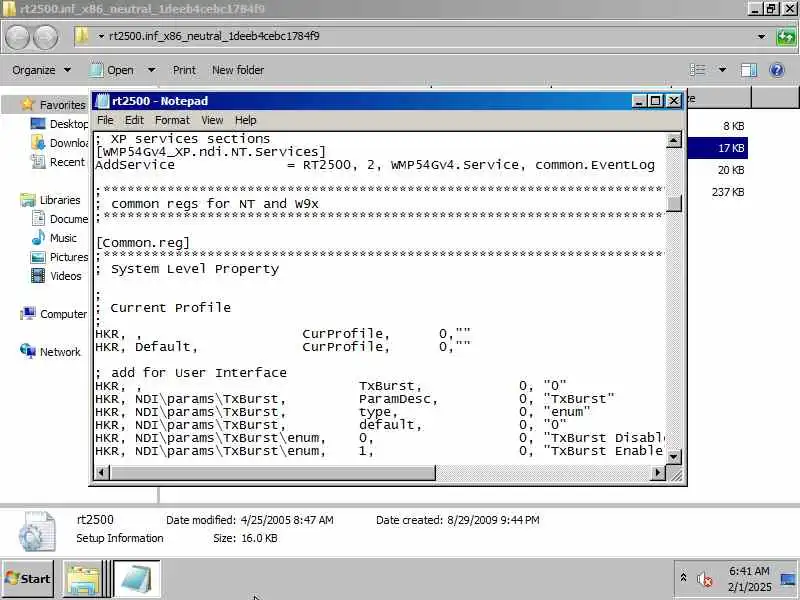Image resolution: width=800 pixels, height=600 pixels.
Task: Open the Start menu
Action: coord(28,579)
